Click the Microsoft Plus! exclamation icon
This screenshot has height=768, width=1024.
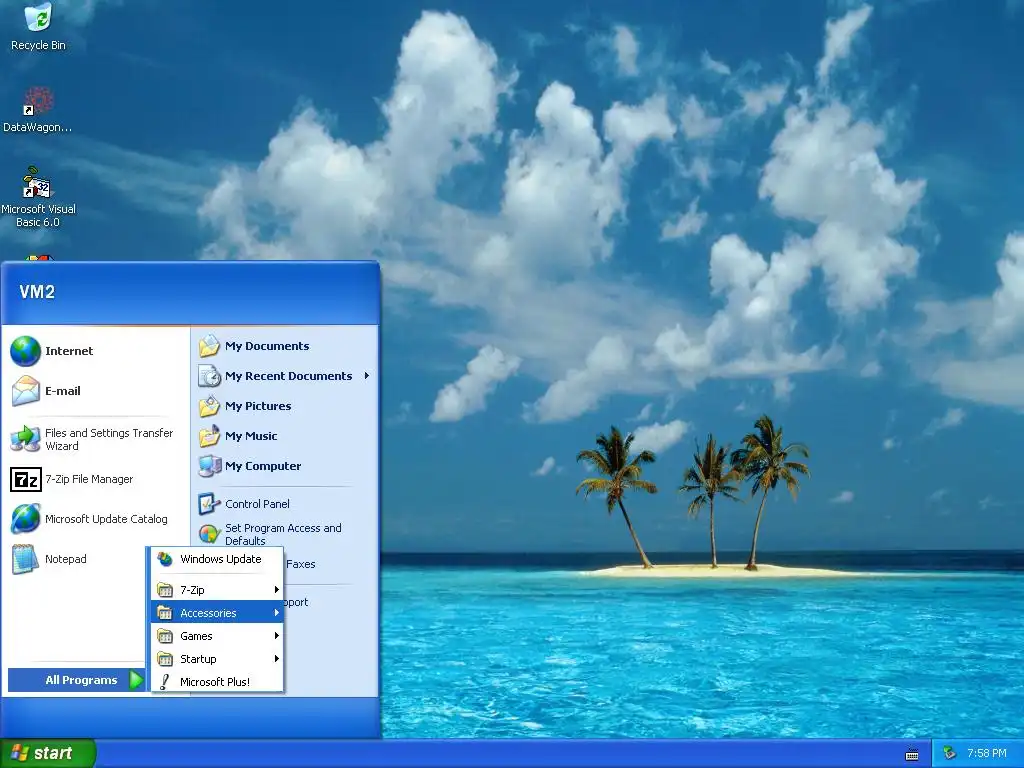165,682
